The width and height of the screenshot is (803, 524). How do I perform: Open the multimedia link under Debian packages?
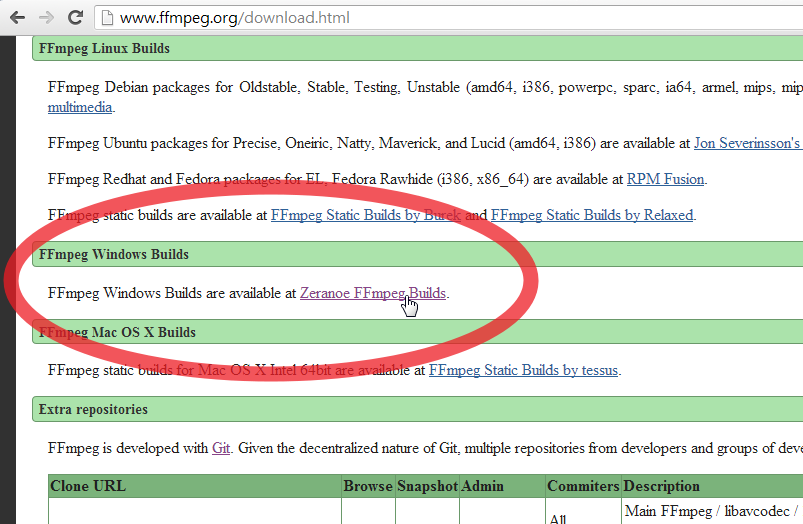pos(80,107)
